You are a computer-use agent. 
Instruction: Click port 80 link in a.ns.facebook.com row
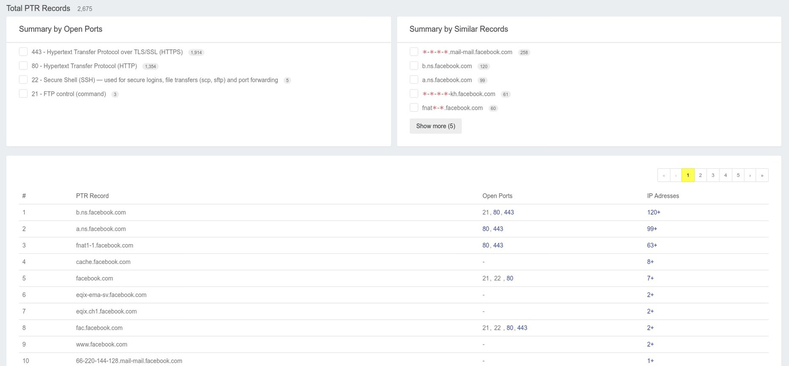[486, 229]
